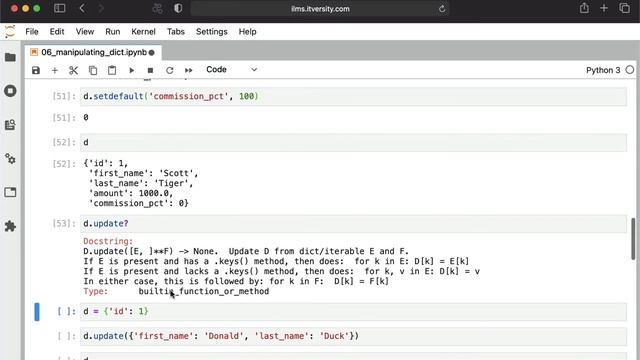Open the cell type Code dropdown
The image size is (640, 360).
coord(231,70)
